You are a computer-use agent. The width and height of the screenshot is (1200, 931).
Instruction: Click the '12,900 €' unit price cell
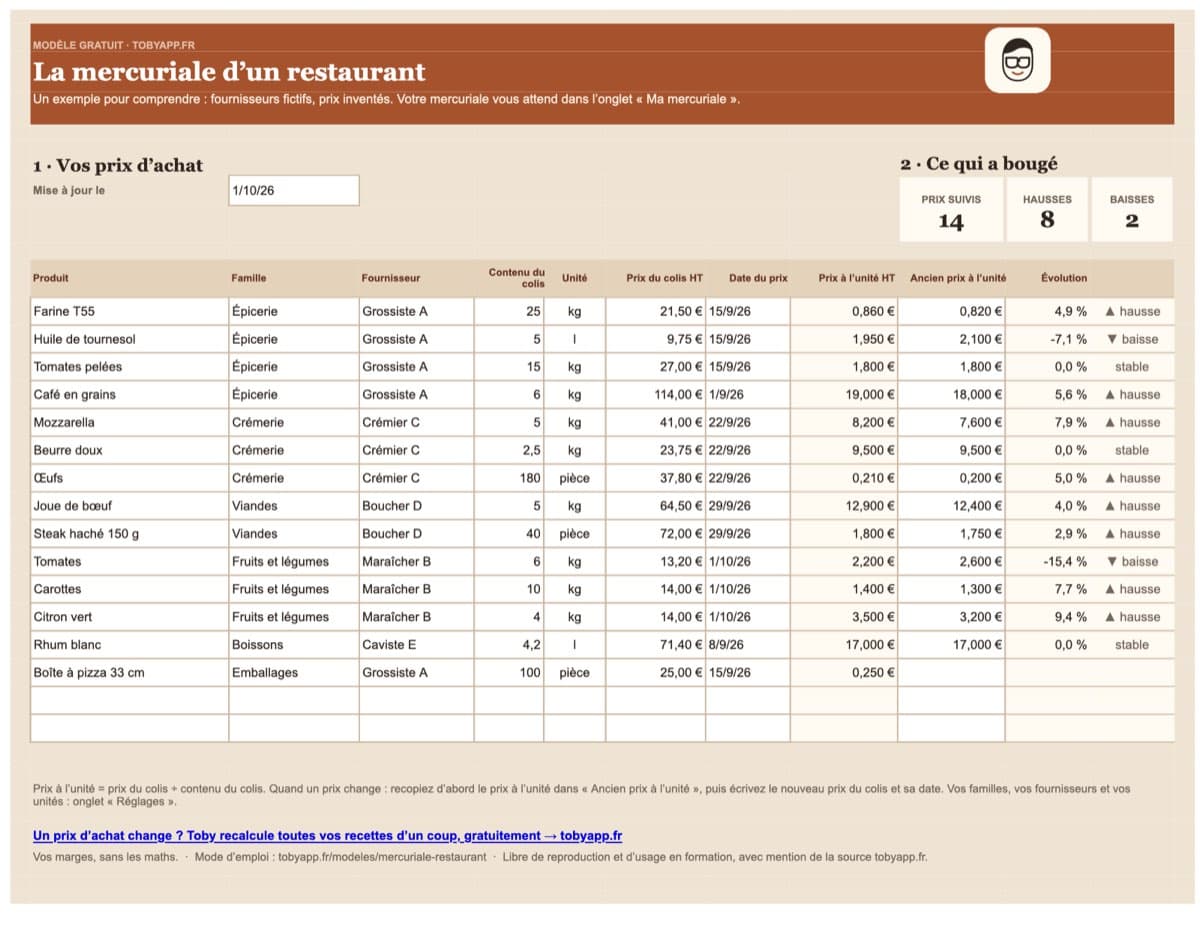click(844, 506)
